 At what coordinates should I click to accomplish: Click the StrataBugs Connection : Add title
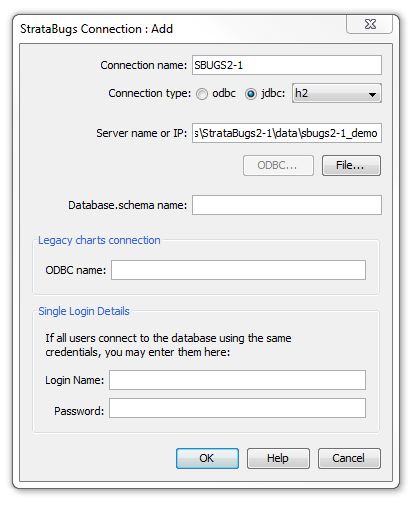pos(96,29)
